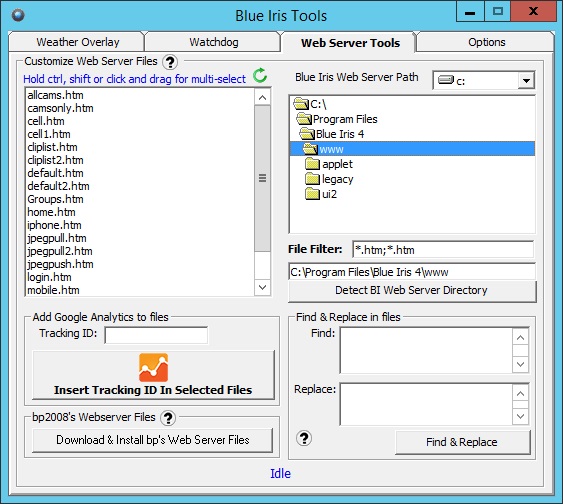
Task: Click file list scrollbar down arrow
Action: [262, 287]
